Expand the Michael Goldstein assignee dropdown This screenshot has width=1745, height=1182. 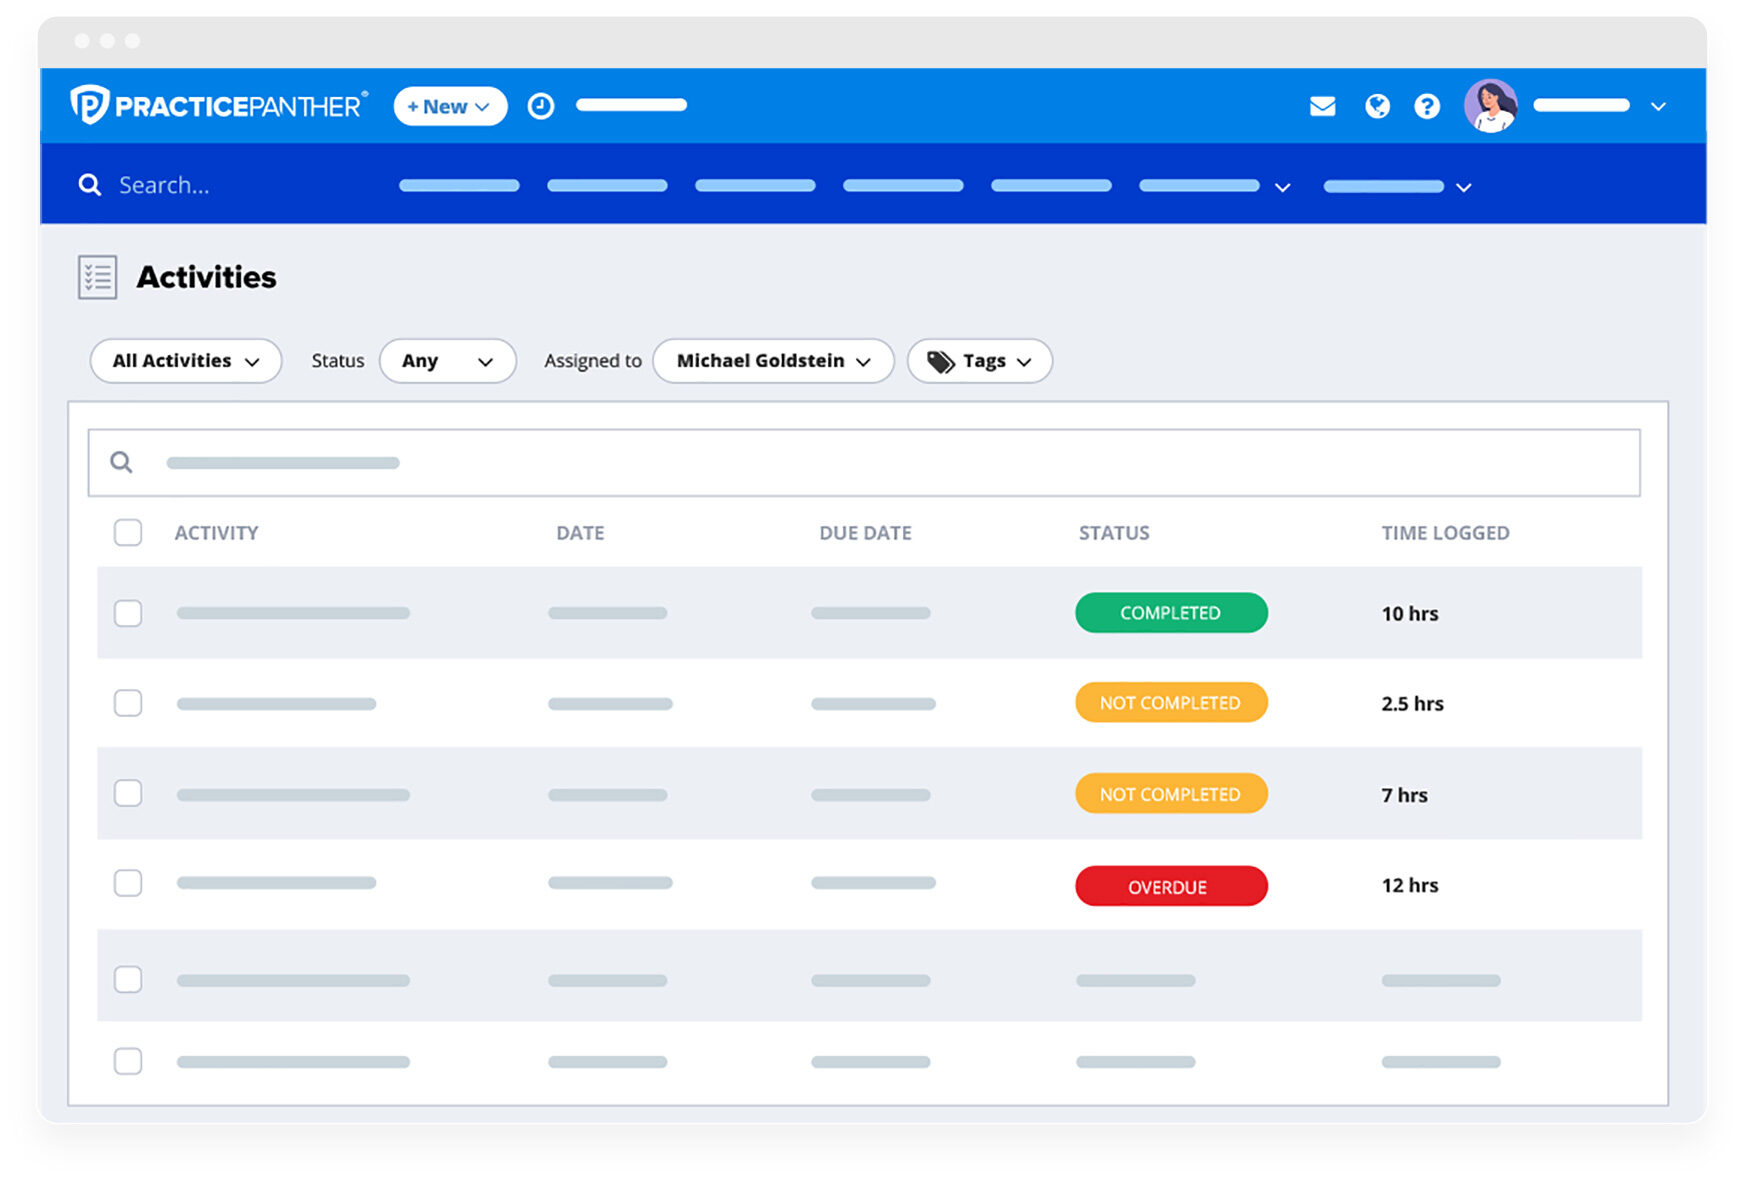[773, 361]
